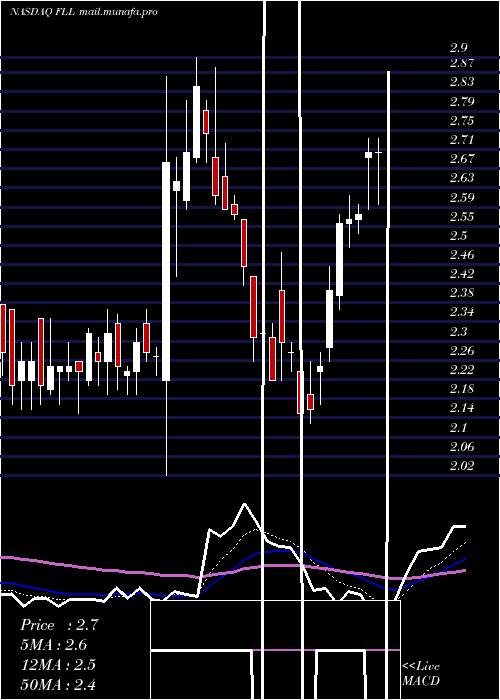Select the 2.18 price axis label

pyautogui.click(x=462, y=389)
